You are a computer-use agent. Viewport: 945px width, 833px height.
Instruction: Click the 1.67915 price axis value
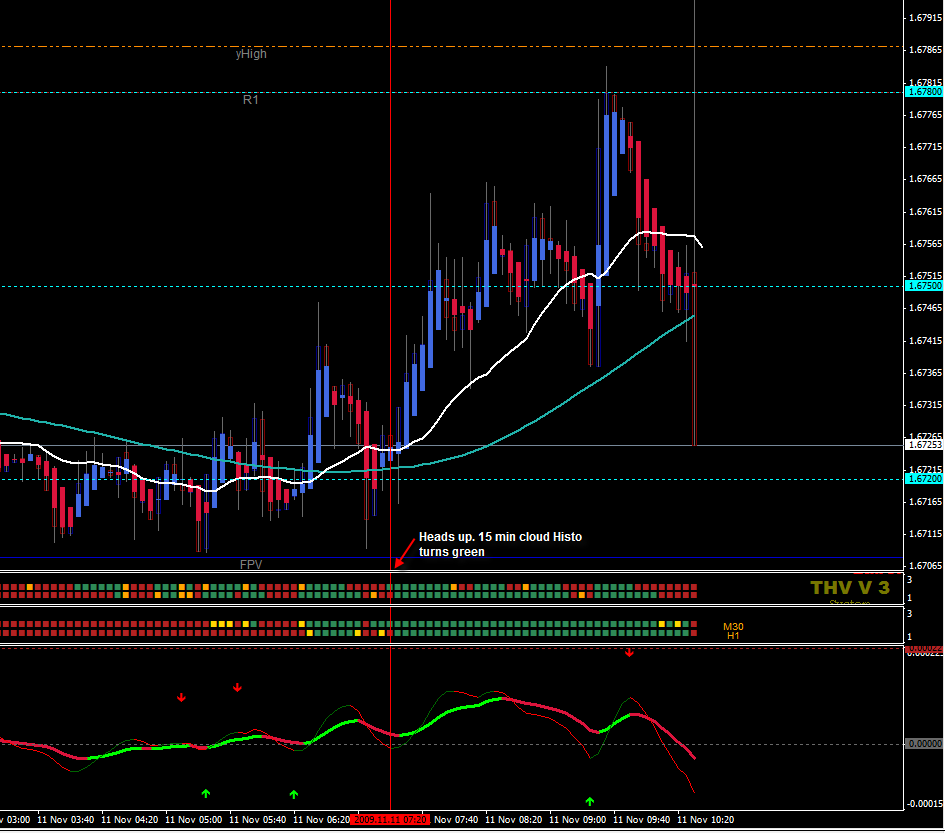[x=925, y=18]
